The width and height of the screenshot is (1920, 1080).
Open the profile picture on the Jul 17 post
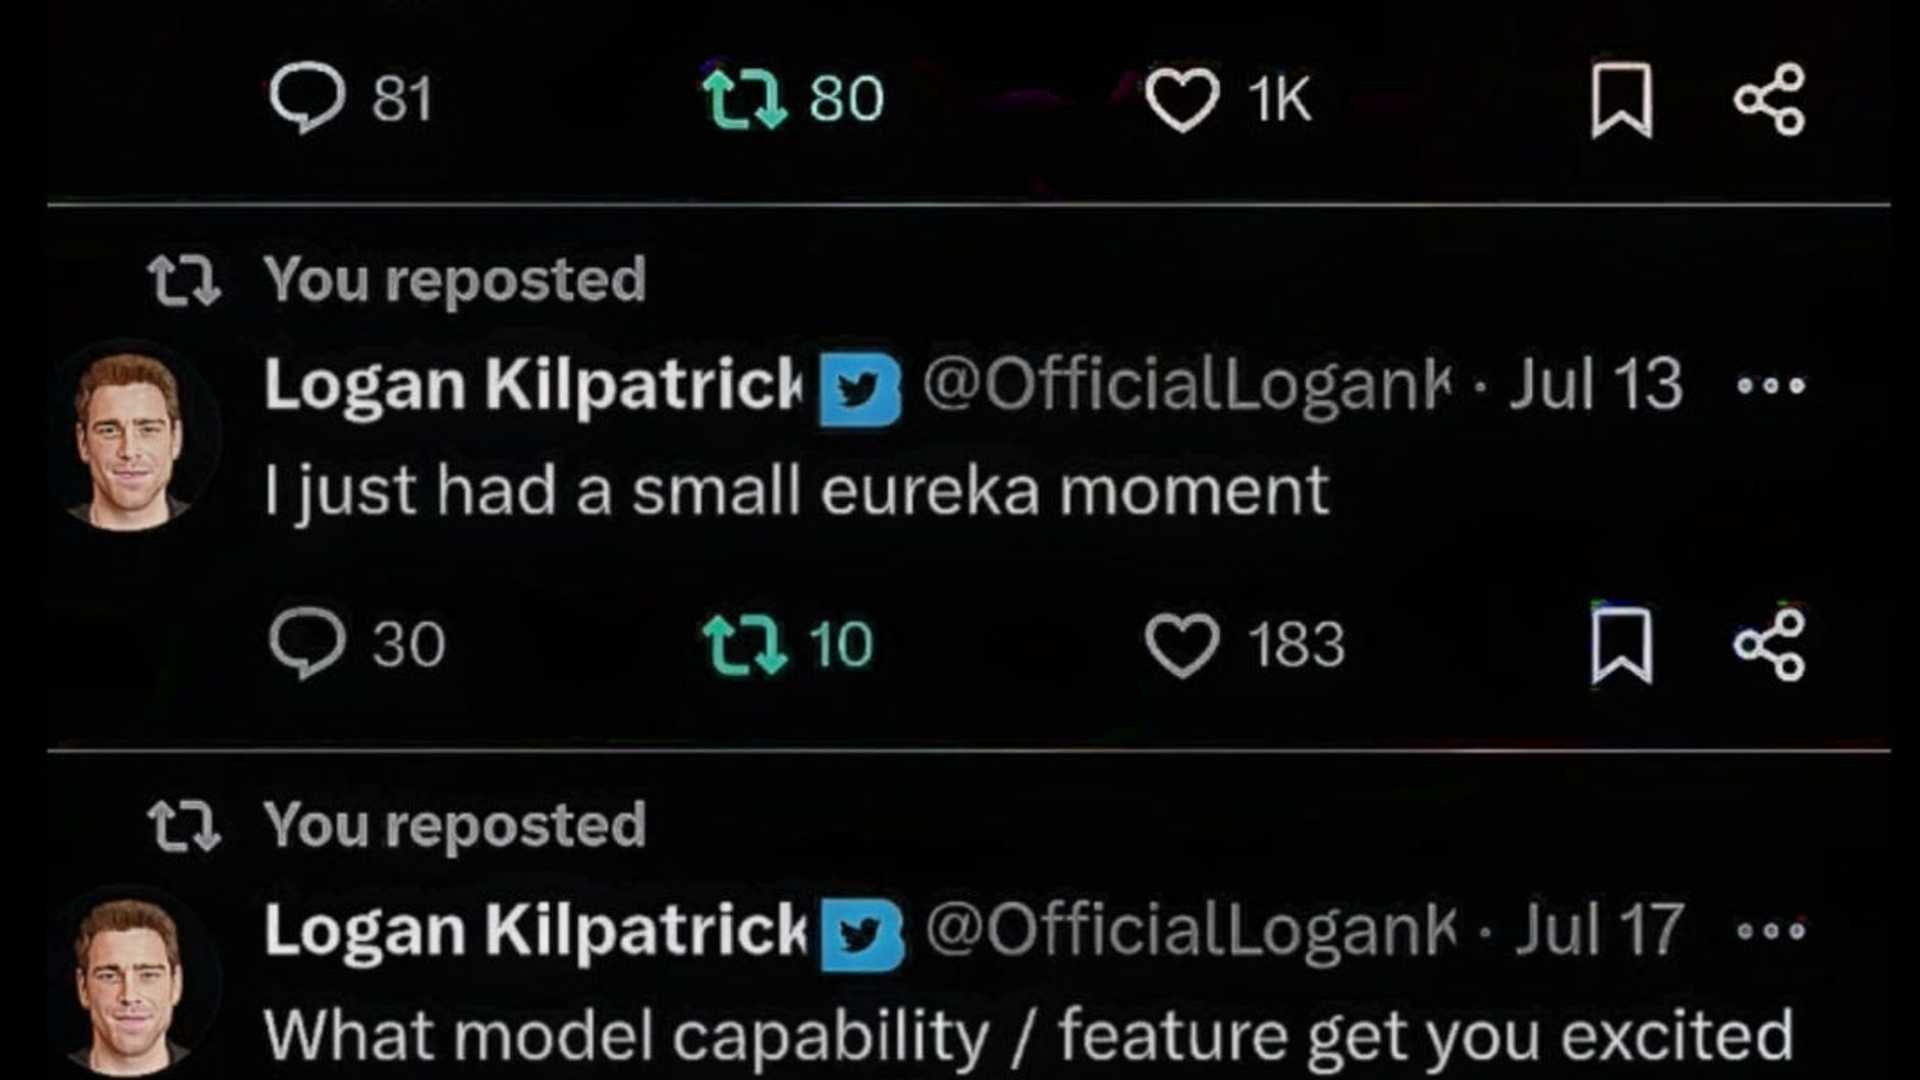[x=129, y=985]
